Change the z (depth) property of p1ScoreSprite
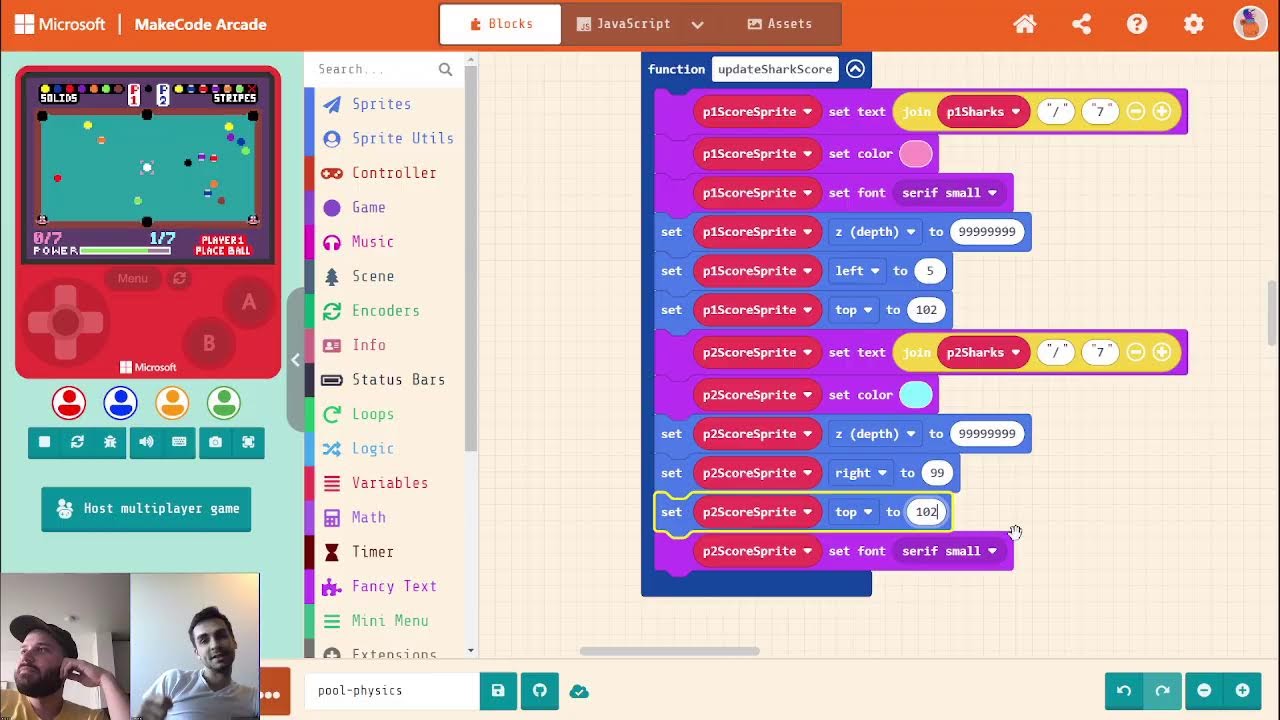 point(876,232)
